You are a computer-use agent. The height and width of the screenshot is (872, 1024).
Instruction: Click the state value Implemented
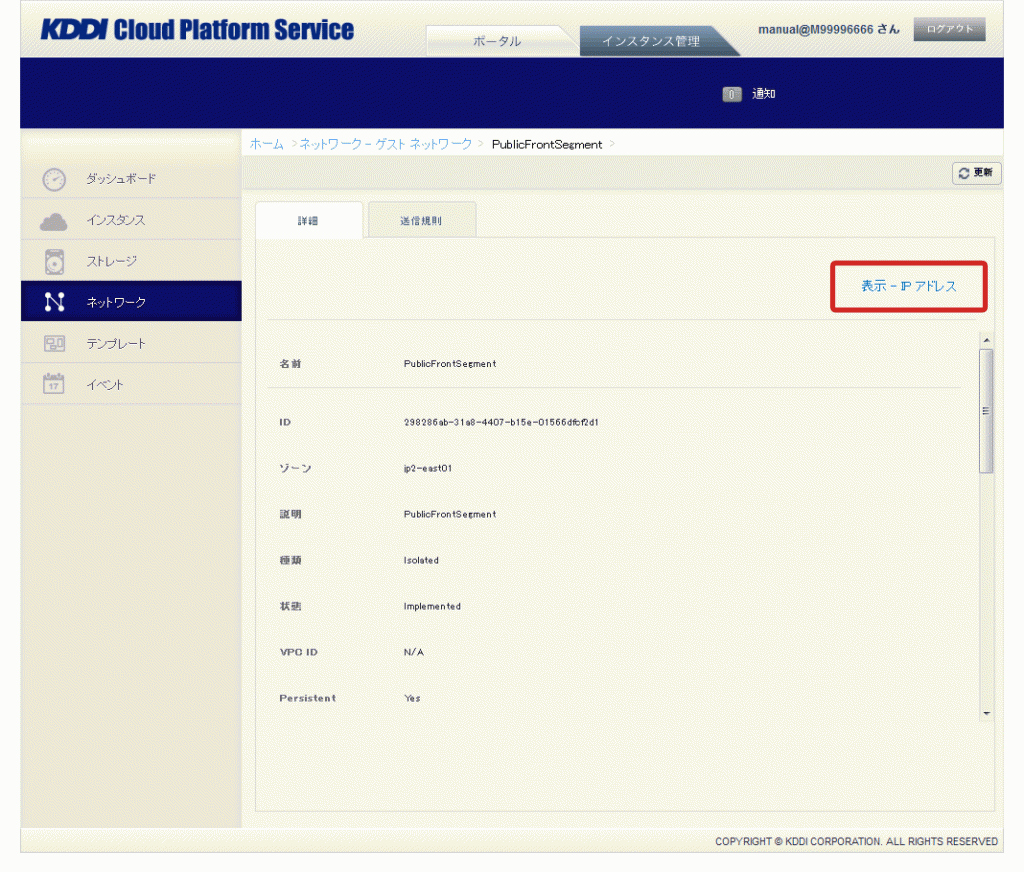[x=432, y=607]
